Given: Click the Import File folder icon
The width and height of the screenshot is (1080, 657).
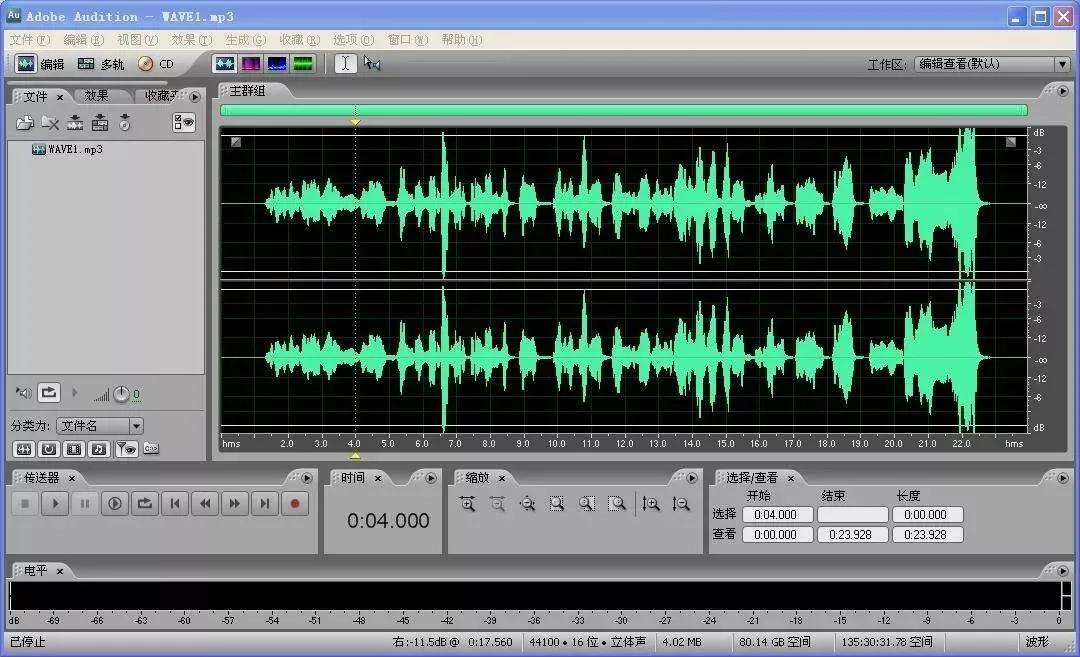Looking at the screenshot, I should [25, 123].
